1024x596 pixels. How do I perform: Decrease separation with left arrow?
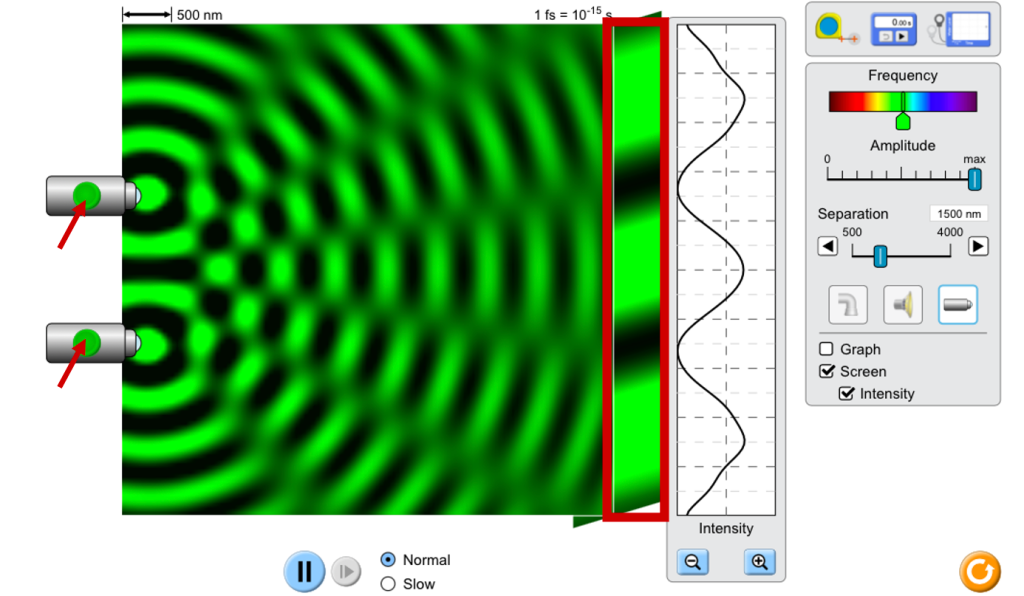click(828, 247)
